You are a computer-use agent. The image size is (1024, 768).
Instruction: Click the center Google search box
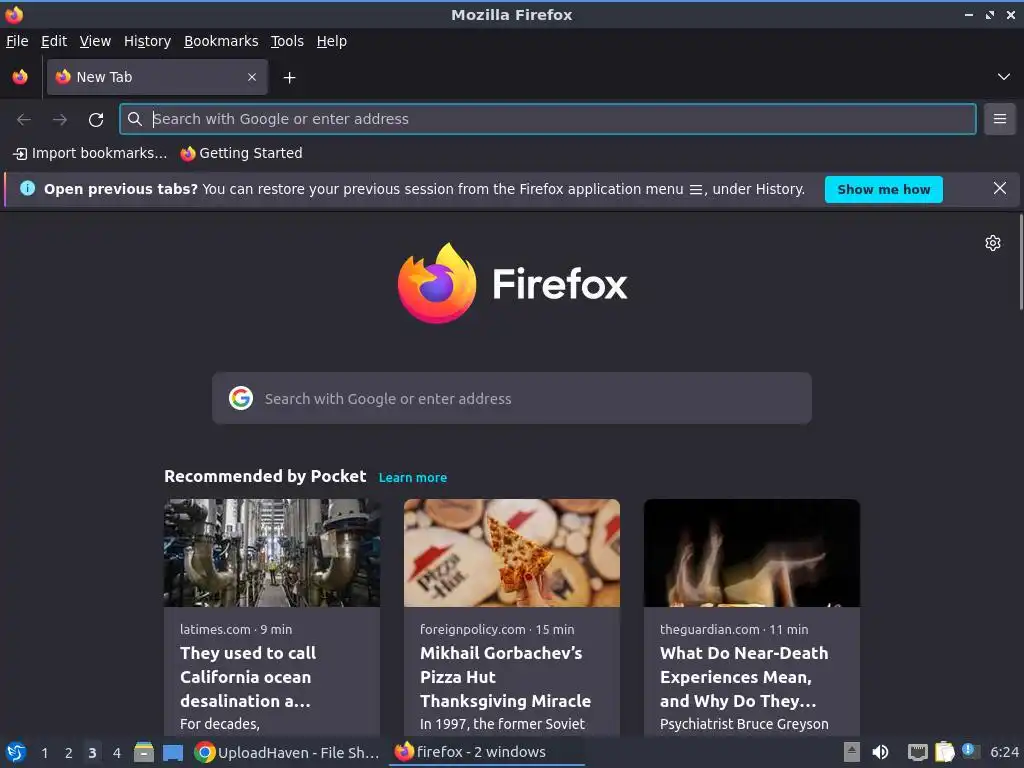[512, 398]
